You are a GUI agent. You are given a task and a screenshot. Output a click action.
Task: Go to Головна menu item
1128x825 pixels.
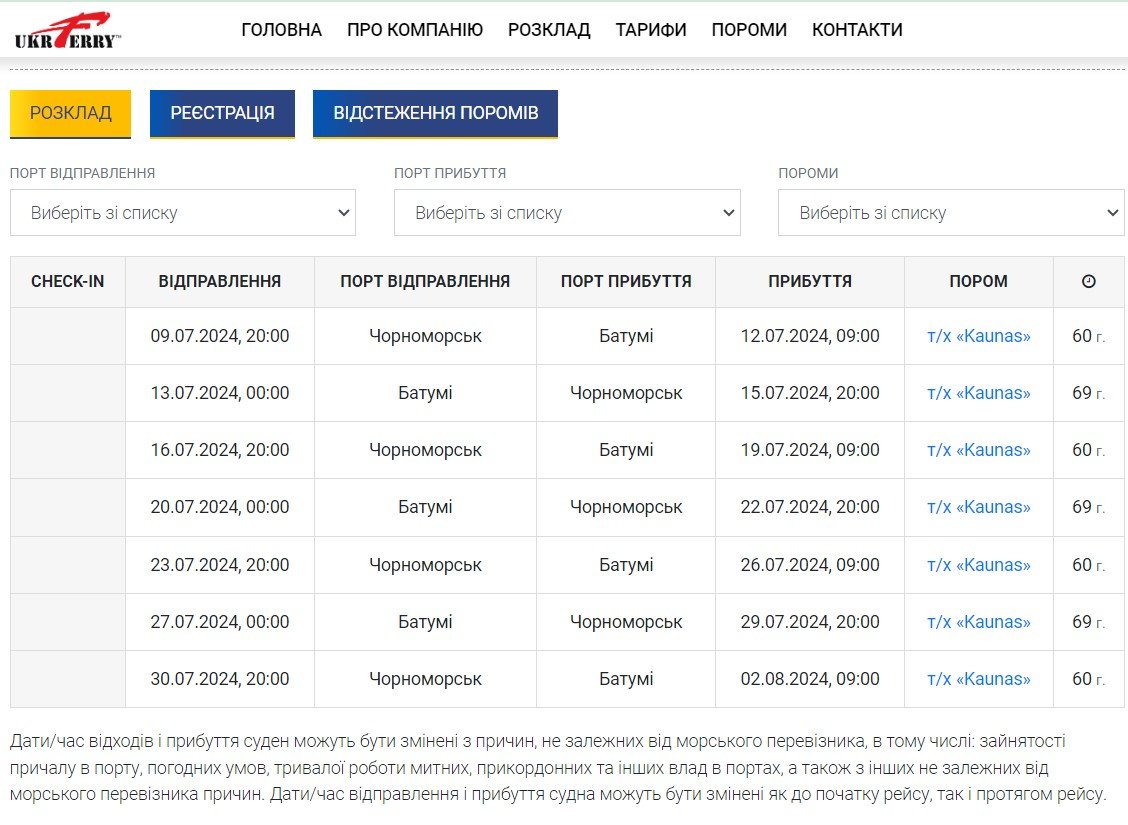pos(281,30)
